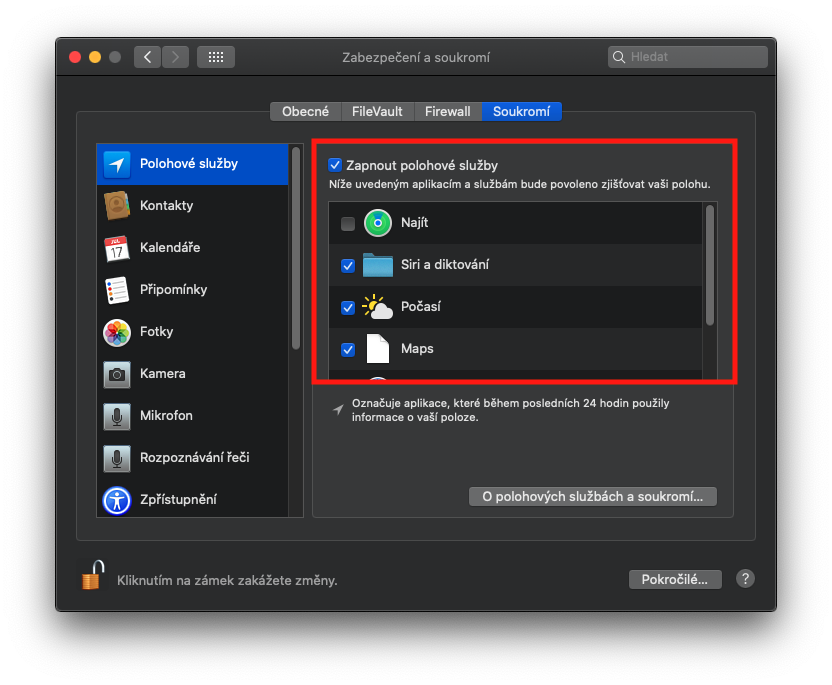Viewport: 832px width, 685px height.
Task: Select Připomínky label in sidebar
Action: [174, 290]
